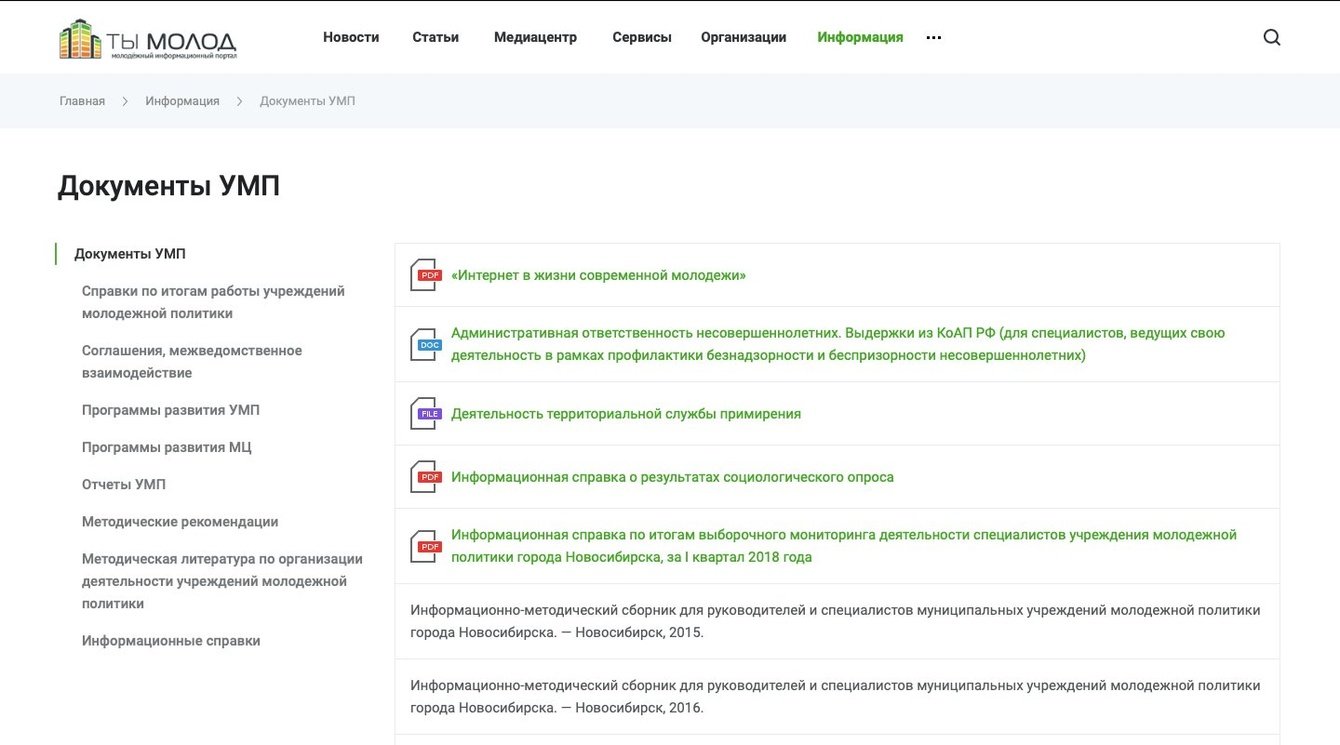Open the Новости menu item
This screenshot has width=1340, height=745.
tap(351, 38)
